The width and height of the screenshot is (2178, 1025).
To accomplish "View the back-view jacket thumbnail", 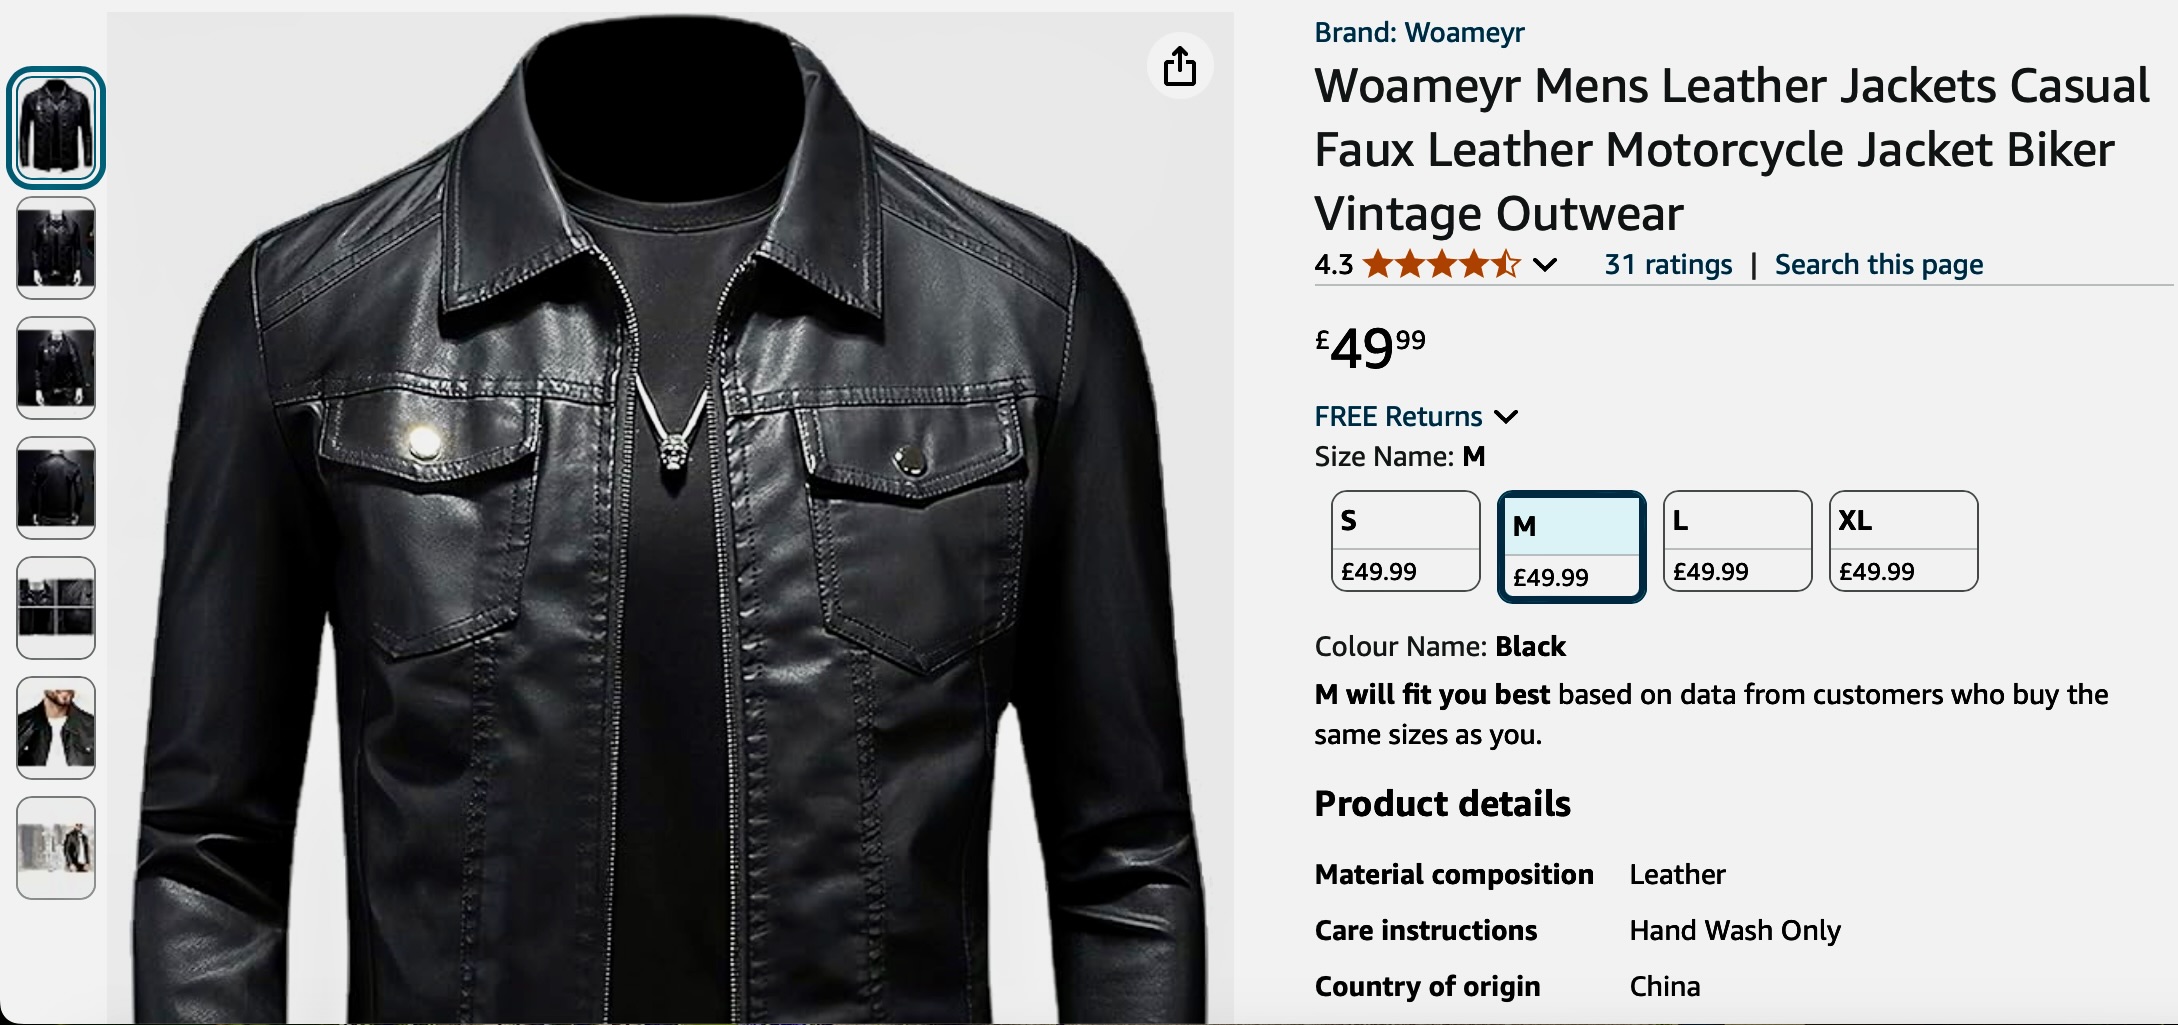I will (56, 488).
